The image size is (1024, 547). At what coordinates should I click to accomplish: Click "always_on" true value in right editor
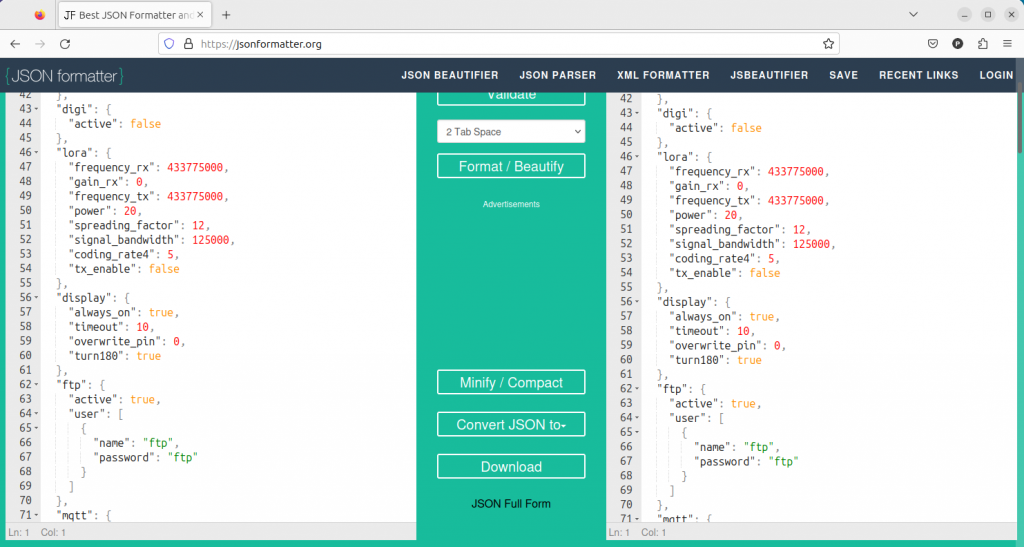click(761, 317)
